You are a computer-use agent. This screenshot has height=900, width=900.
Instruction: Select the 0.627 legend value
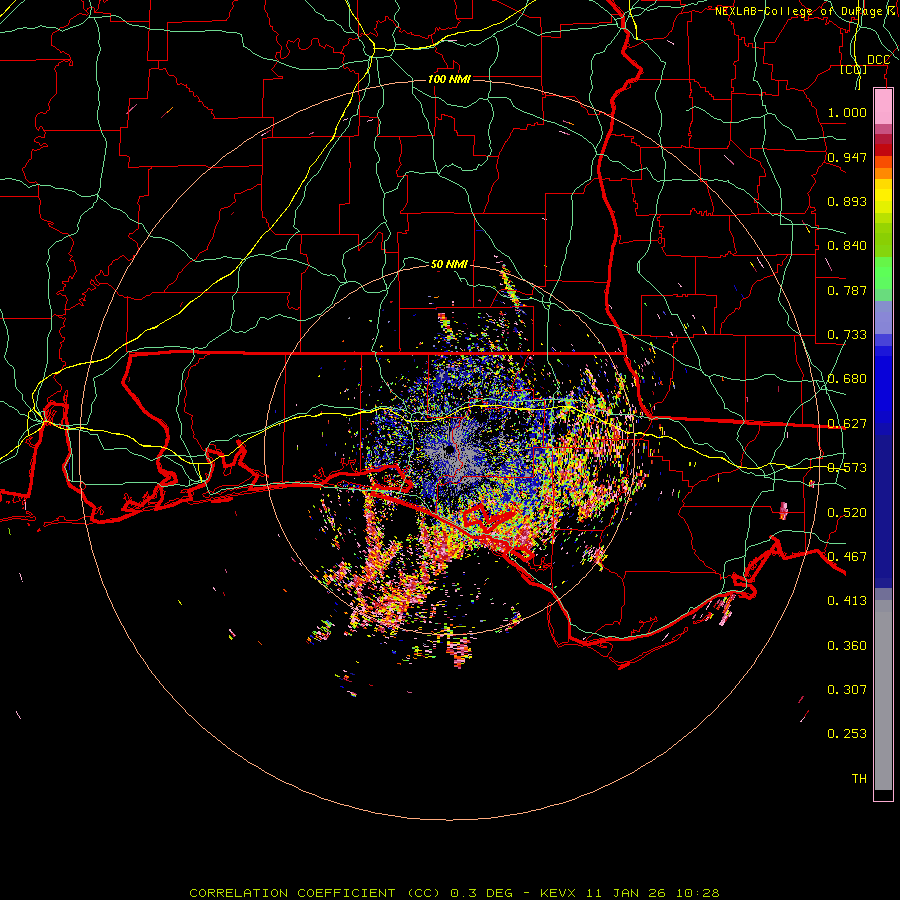pos(847,424)
